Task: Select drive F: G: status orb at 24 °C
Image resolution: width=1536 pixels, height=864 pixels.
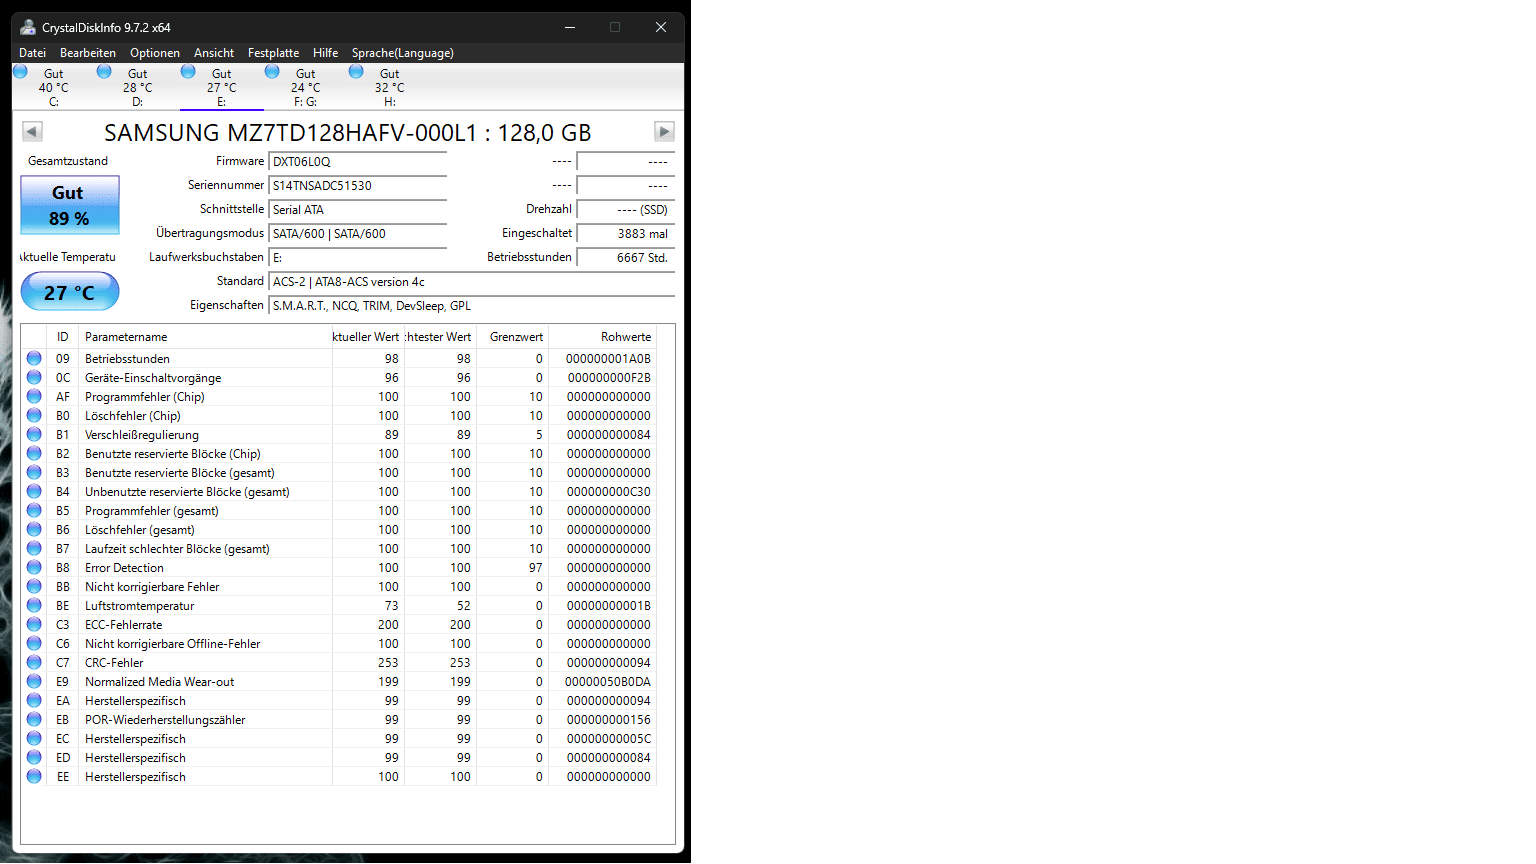Action: pos(272,72)
